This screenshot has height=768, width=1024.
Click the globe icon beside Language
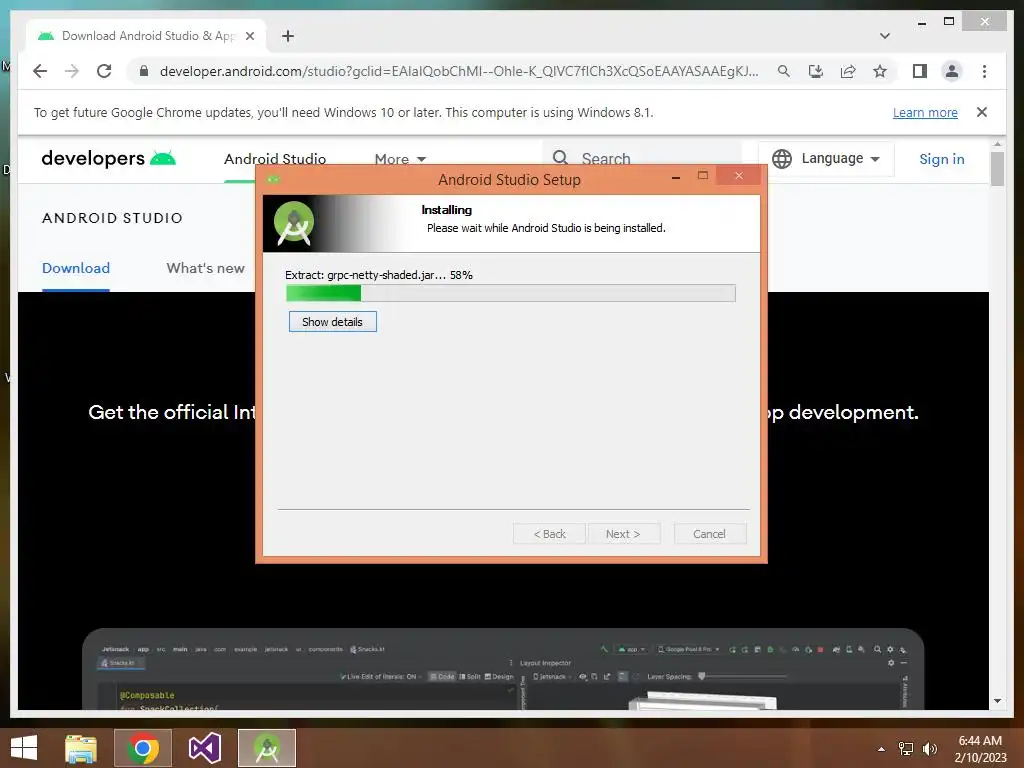[x=782, y=159]
